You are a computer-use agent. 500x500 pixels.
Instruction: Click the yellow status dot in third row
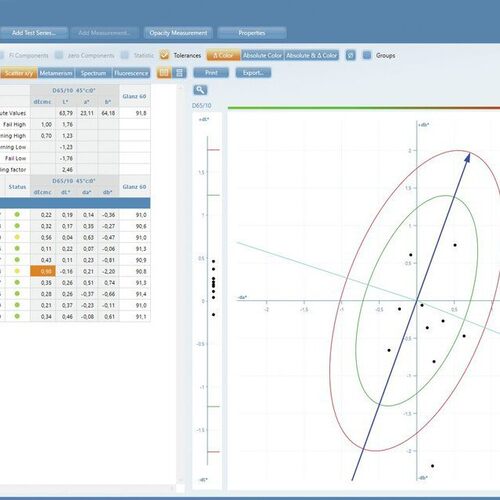click(17, 237)
